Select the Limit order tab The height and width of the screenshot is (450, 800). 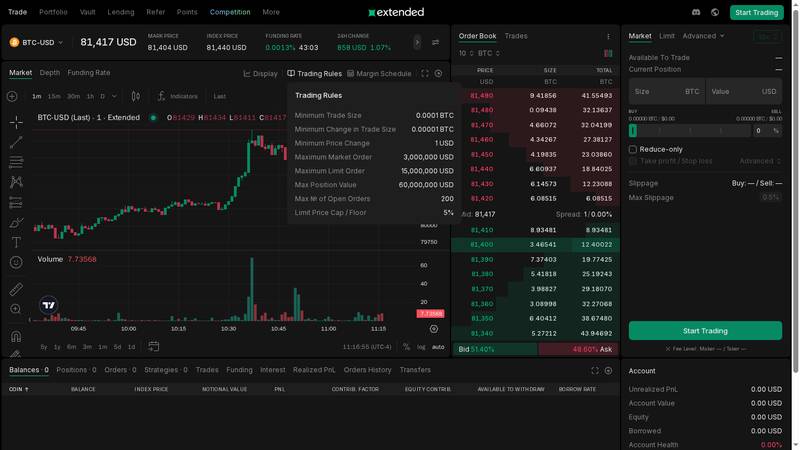(666, 36)
